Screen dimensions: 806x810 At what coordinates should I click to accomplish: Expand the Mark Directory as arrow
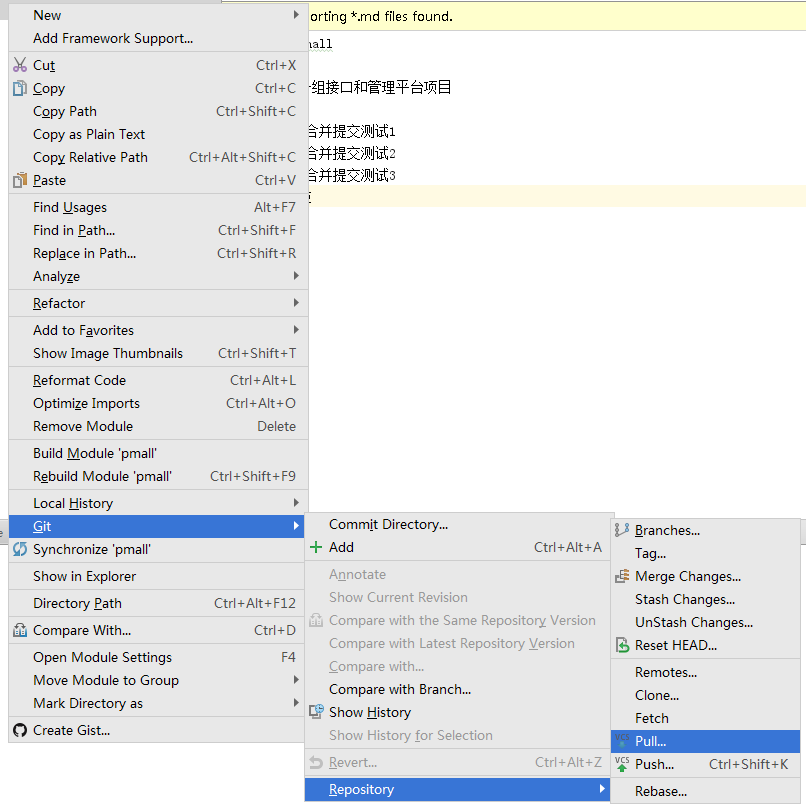296,703
